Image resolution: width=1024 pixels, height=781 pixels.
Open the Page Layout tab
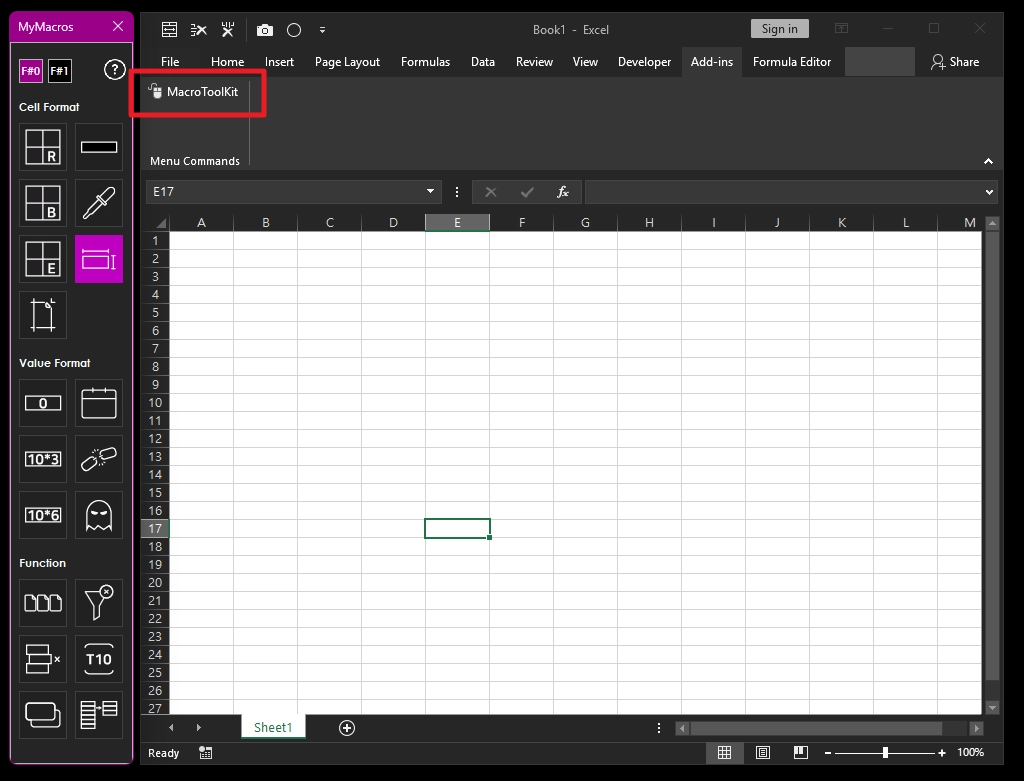click(x=347, y=61)
